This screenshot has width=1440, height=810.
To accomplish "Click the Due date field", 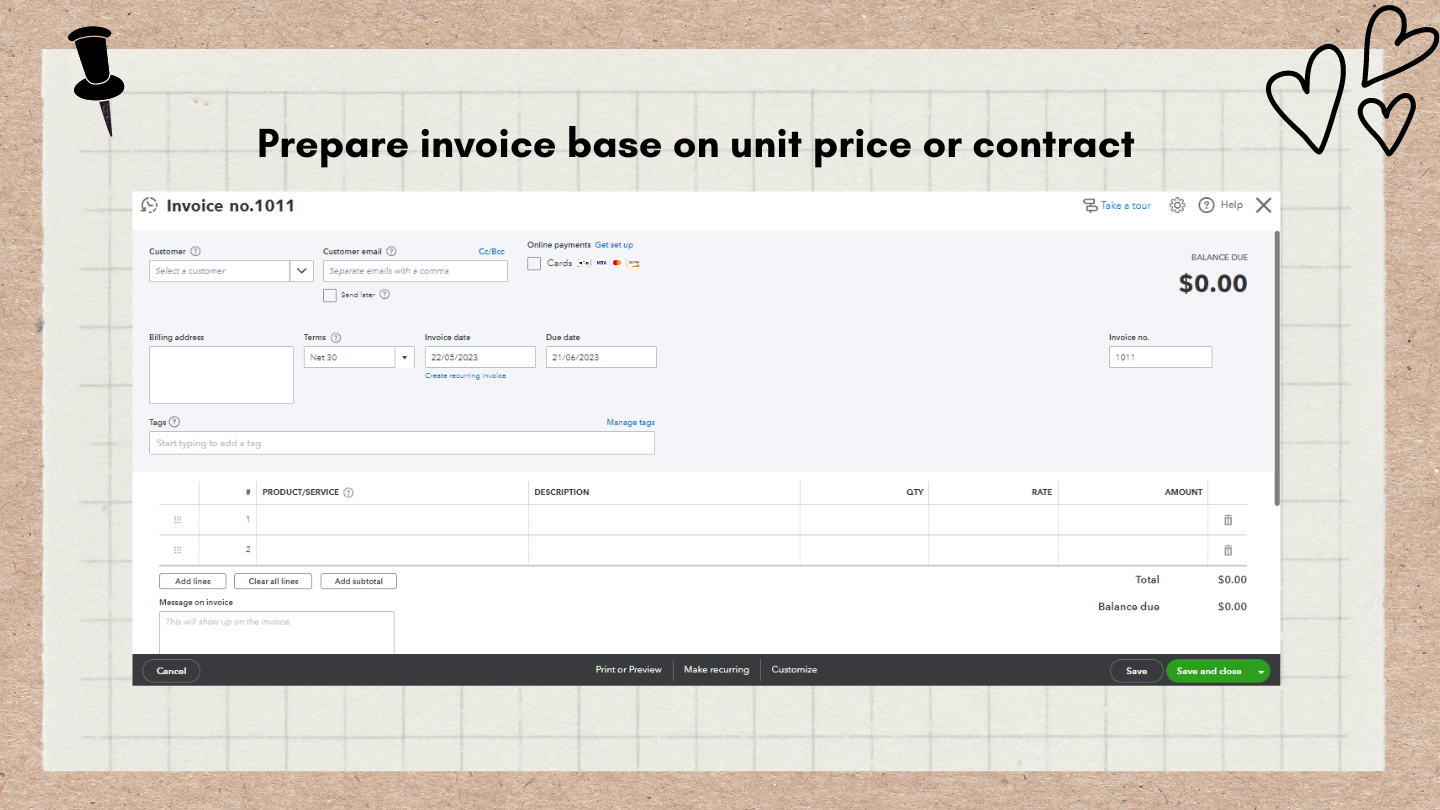I will click(x=601, y=357).
